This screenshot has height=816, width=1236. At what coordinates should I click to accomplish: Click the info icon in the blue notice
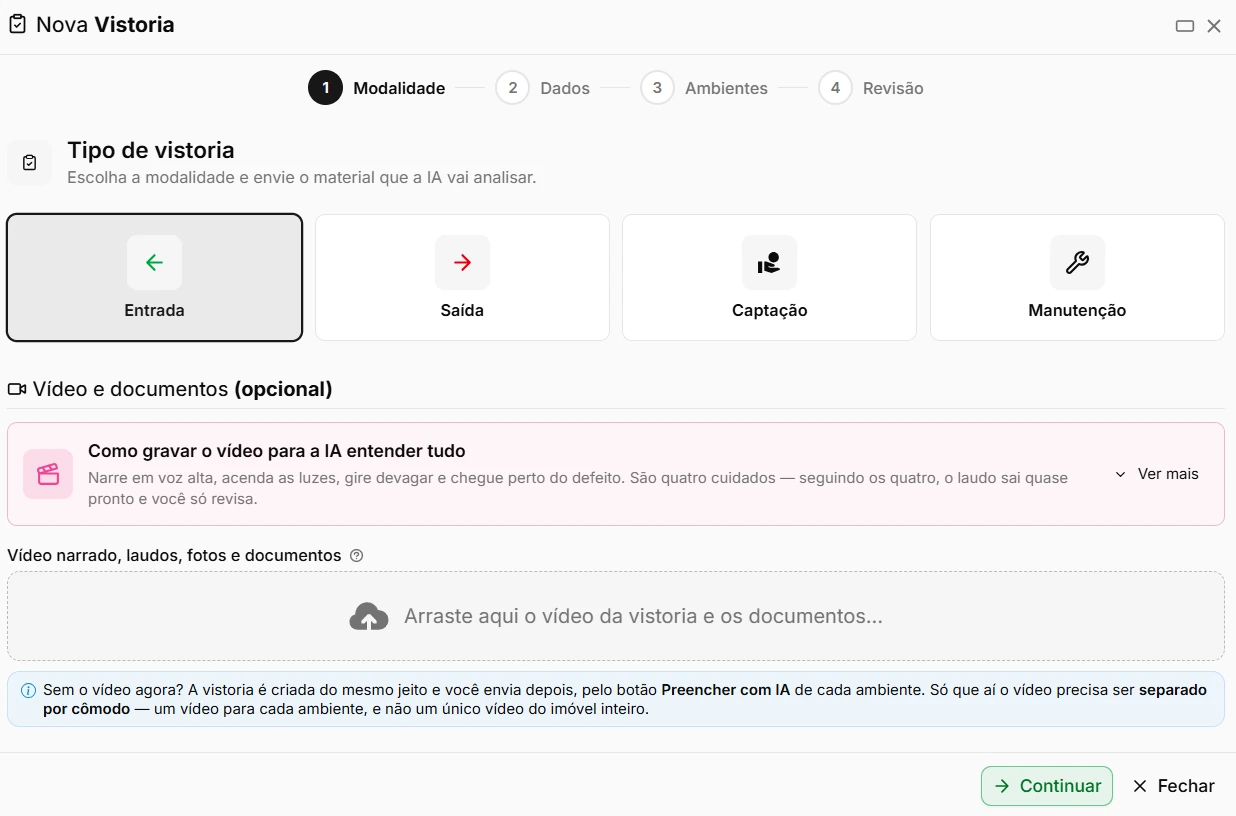(28, 691)
